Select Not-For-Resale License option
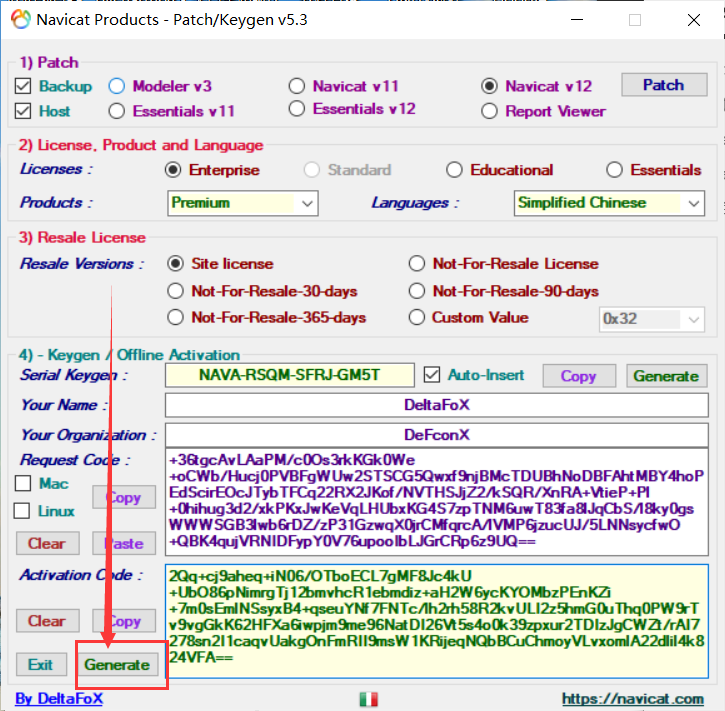The height and width of the screenshot is (711, 725). [x=417, y=264]
